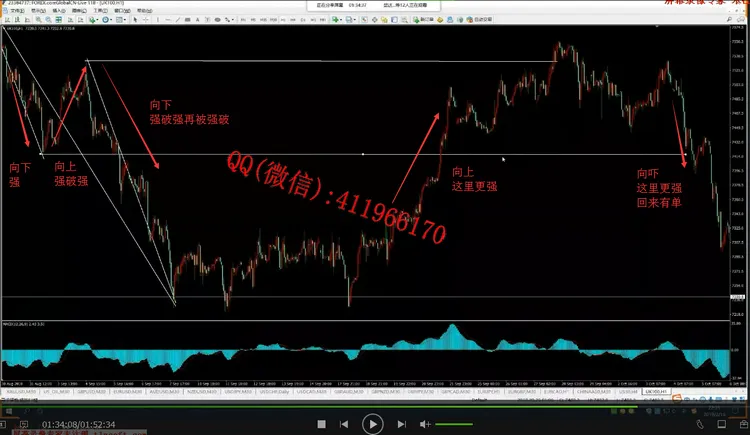Switch to US30,H4 chart tab
The width and height of the screenshot is (750, 435).
coord(628,391)
